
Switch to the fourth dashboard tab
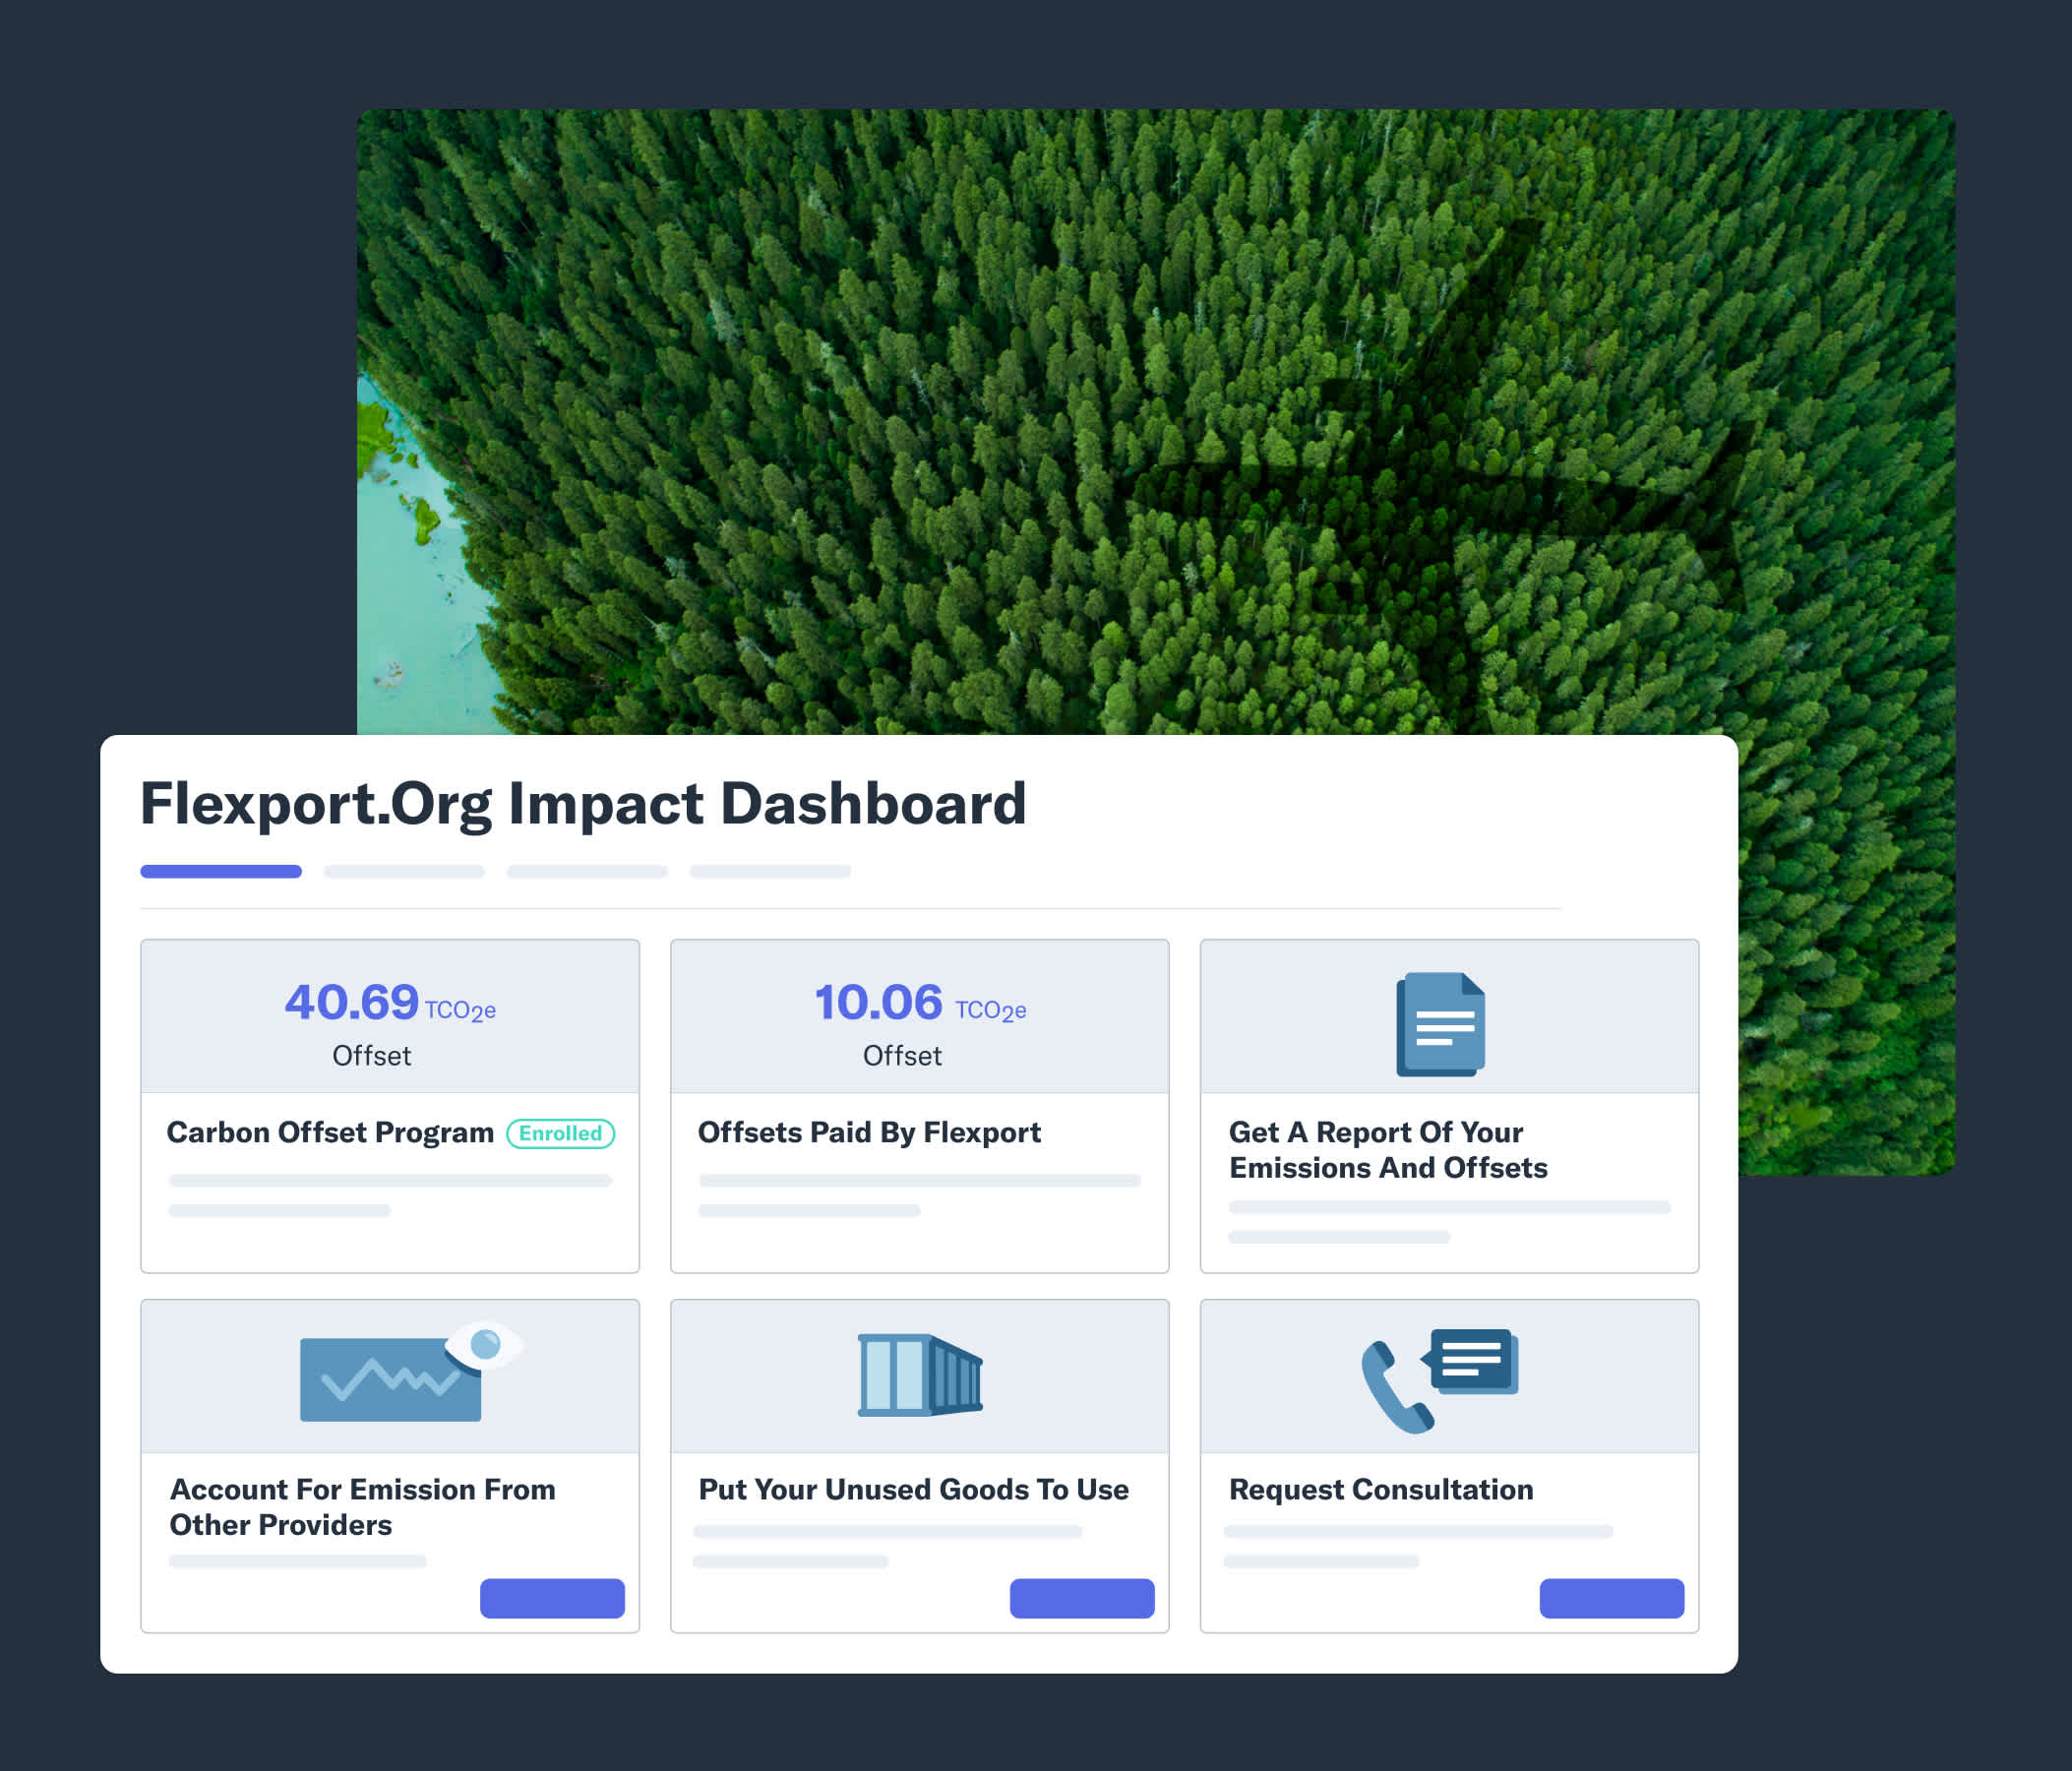(x=770, y=871)
